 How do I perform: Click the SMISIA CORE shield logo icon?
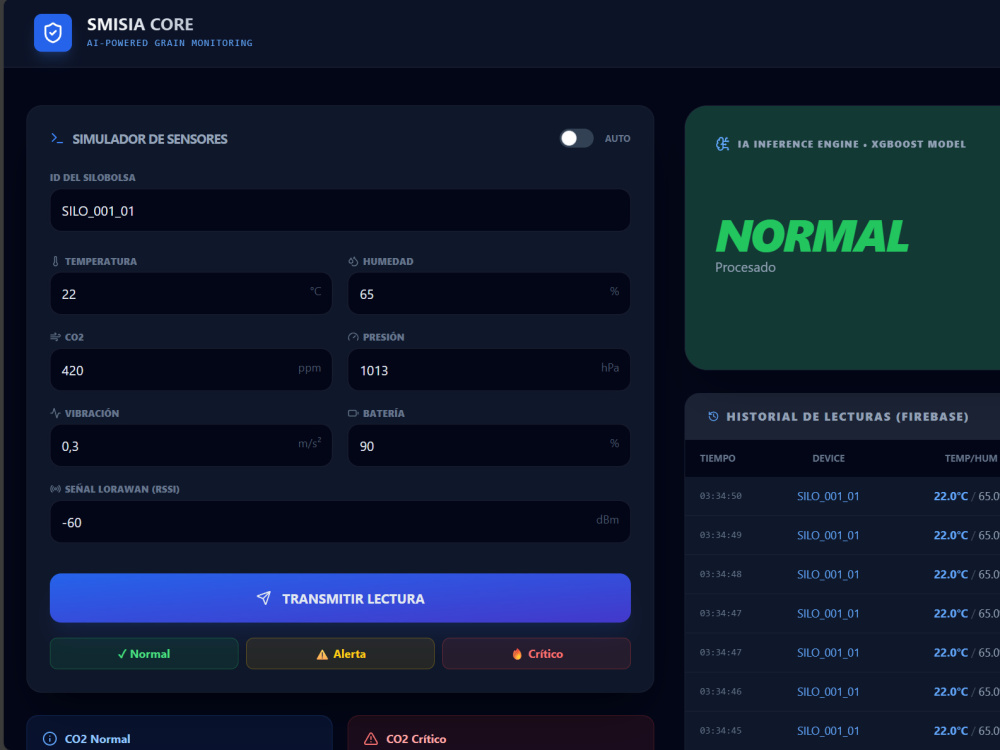point(53,33)
